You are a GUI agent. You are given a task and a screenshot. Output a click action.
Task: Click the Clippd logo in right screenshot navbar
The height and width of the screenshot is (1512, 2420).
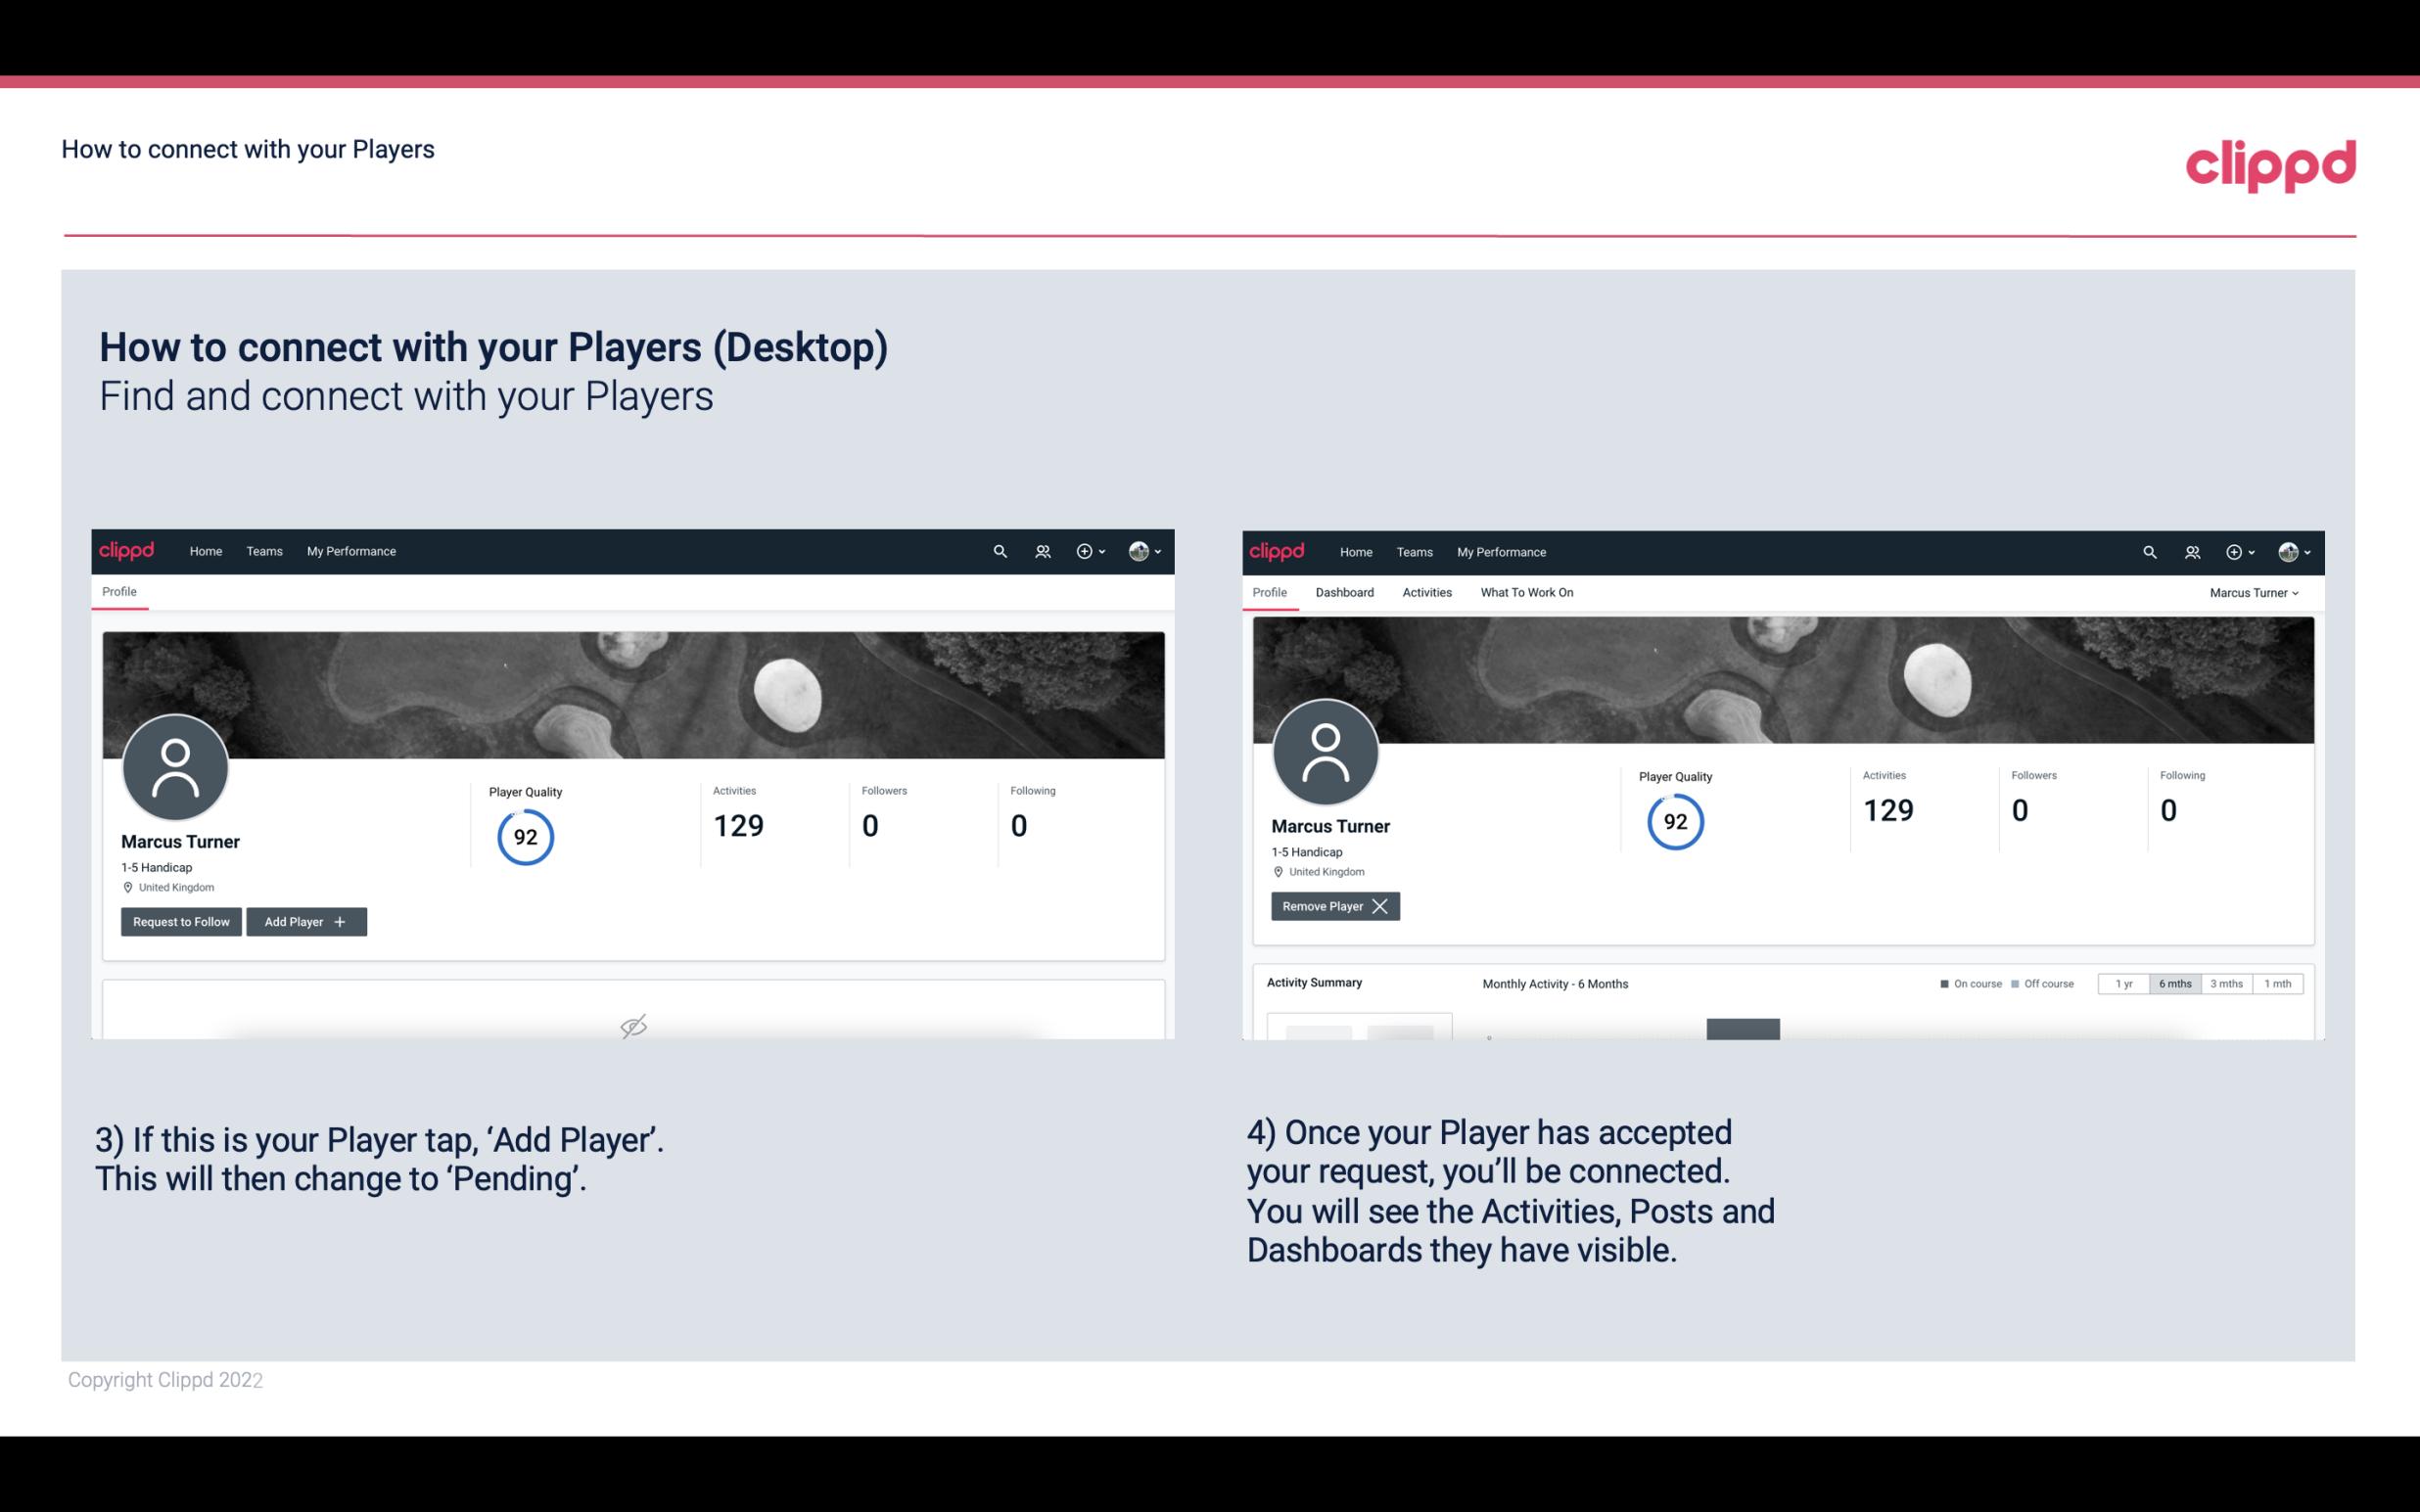1276,550
